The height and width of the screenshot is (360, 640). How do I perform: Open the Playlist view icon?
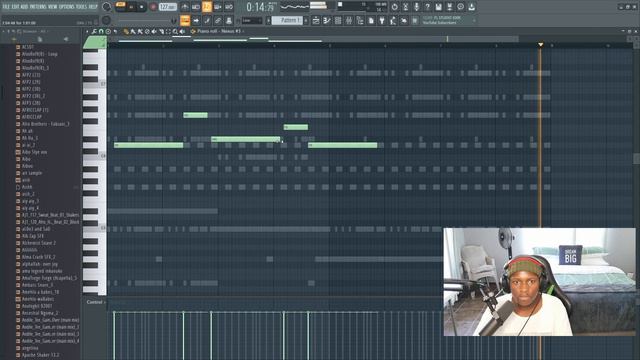pyautogui.click(x=316, y=20)
